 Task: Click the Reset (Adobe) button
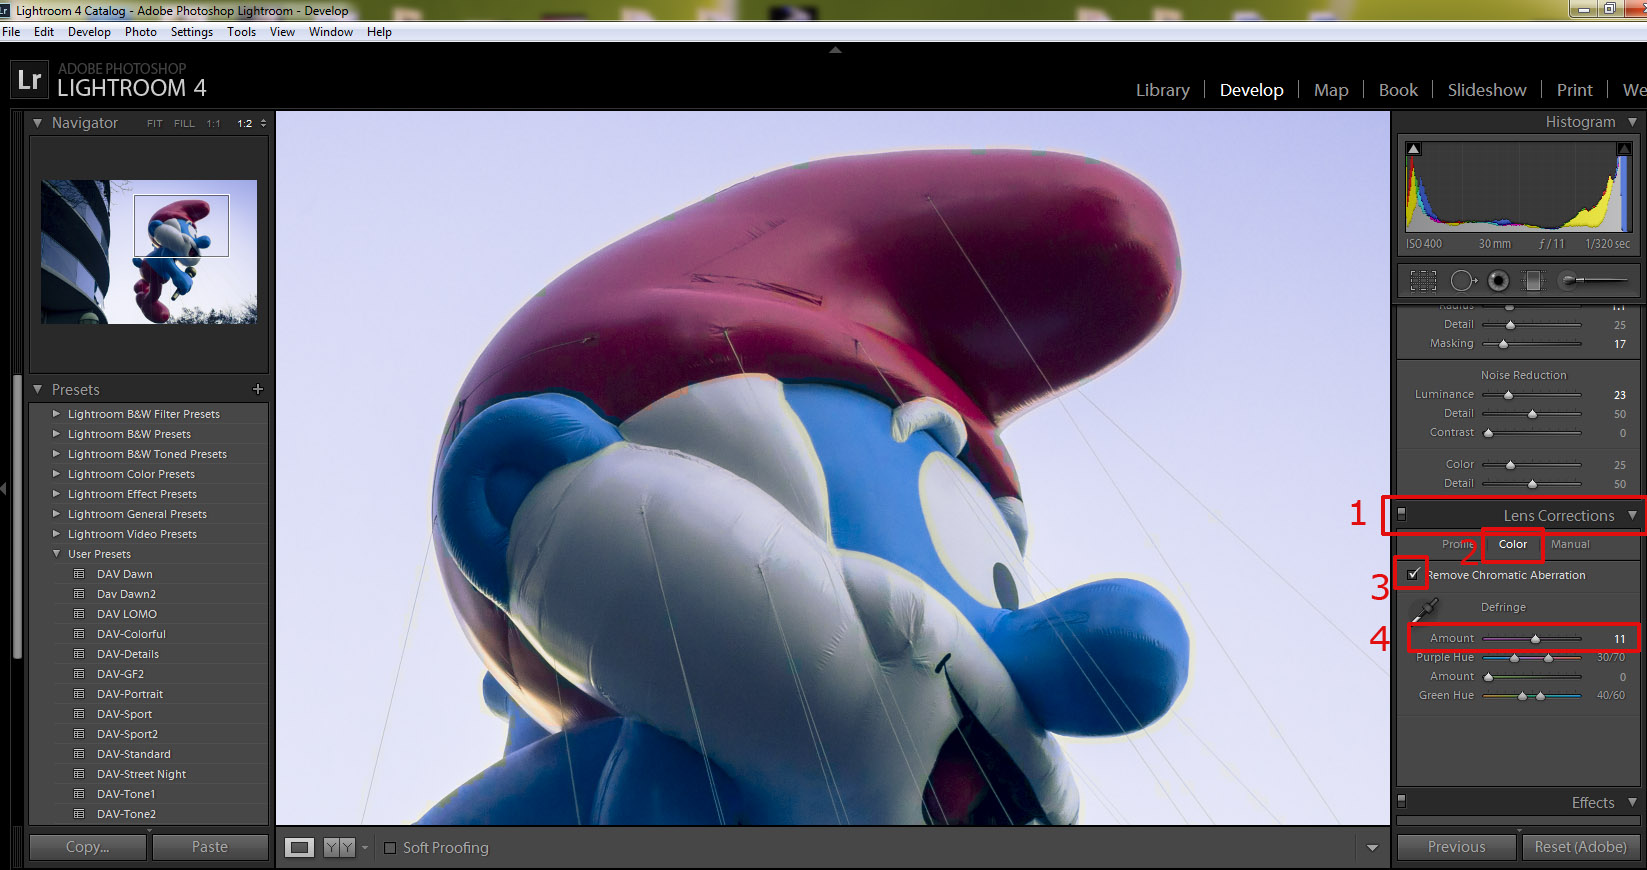click(1580, 847)
